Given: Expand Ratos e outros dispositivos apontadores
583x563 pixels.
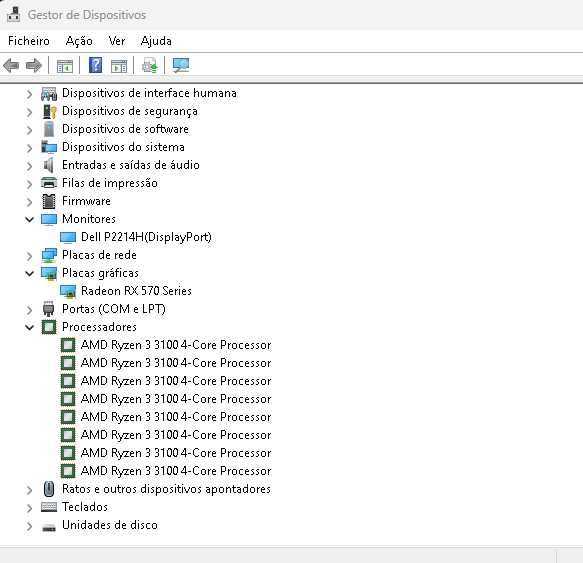Looking at the screenshot, I should (x=29, y=490).
